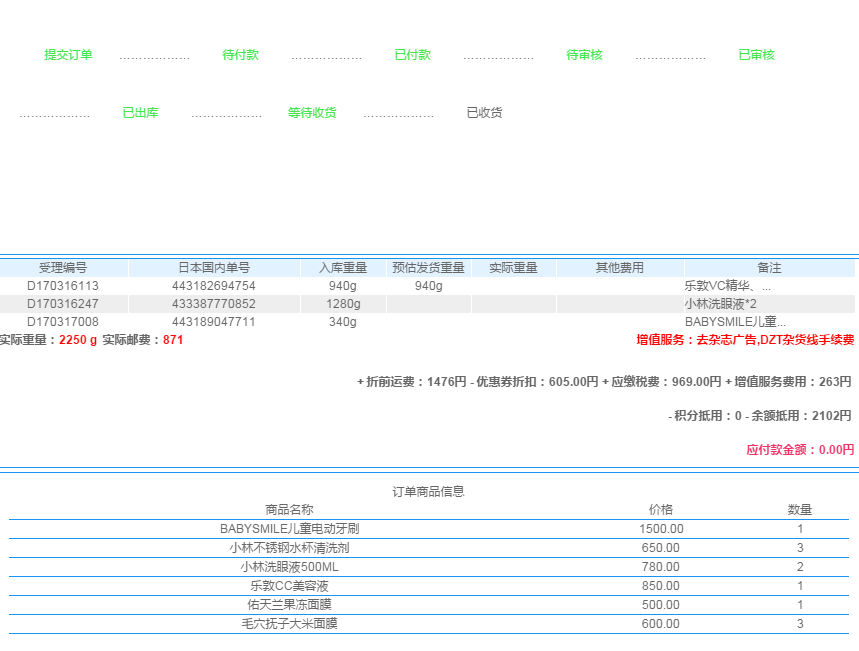Click the 已收货 status step
The width and height of the screenshot is (859, 651).
click(484, 113)
